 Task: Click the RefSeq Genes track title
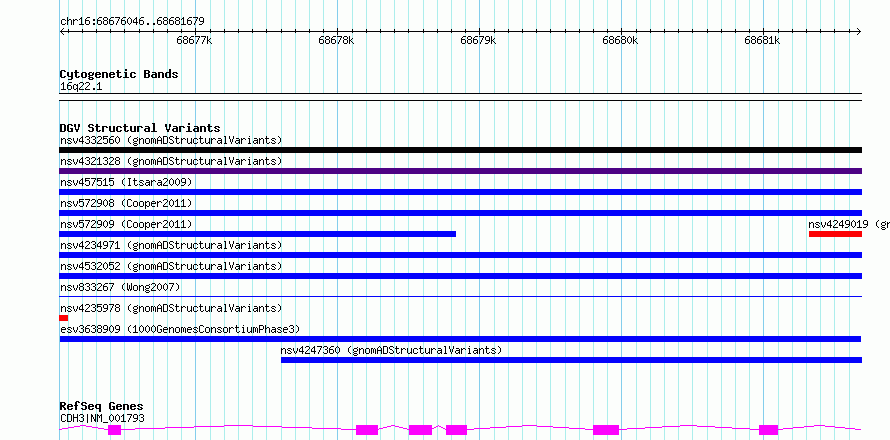coord(101,406)
